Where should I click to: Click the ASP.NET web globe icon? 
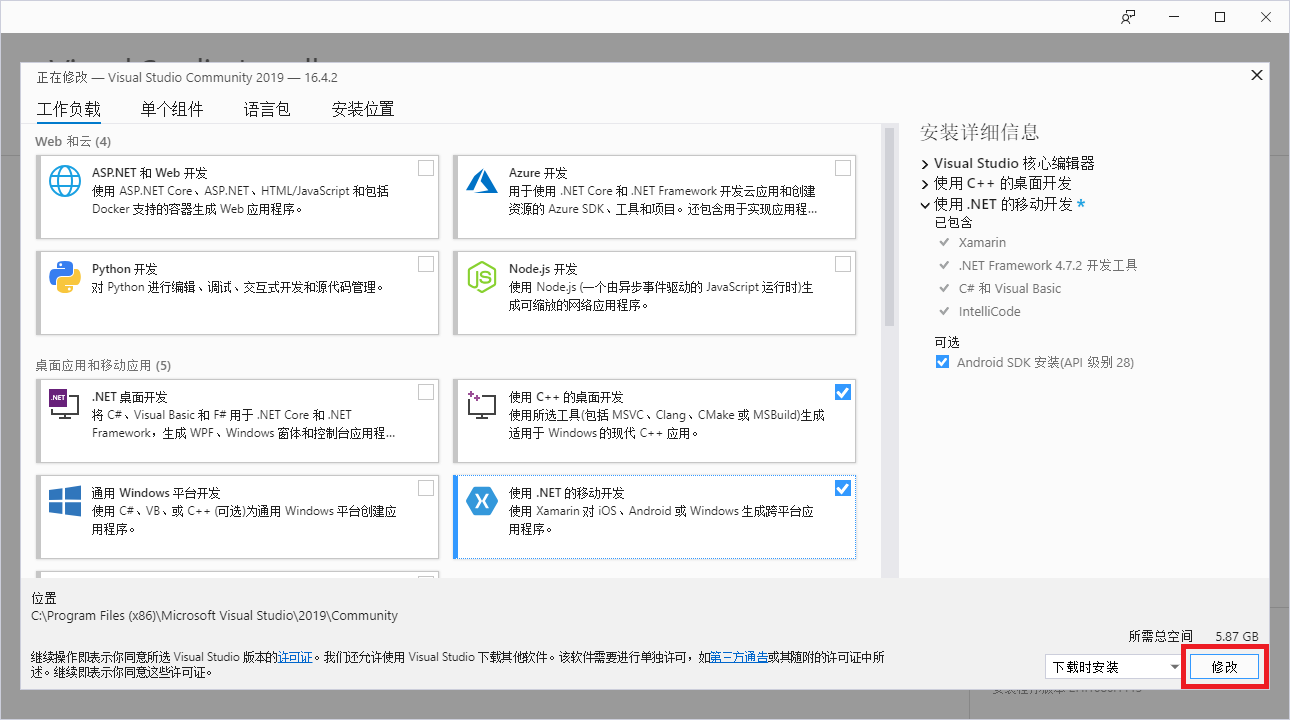65,181
